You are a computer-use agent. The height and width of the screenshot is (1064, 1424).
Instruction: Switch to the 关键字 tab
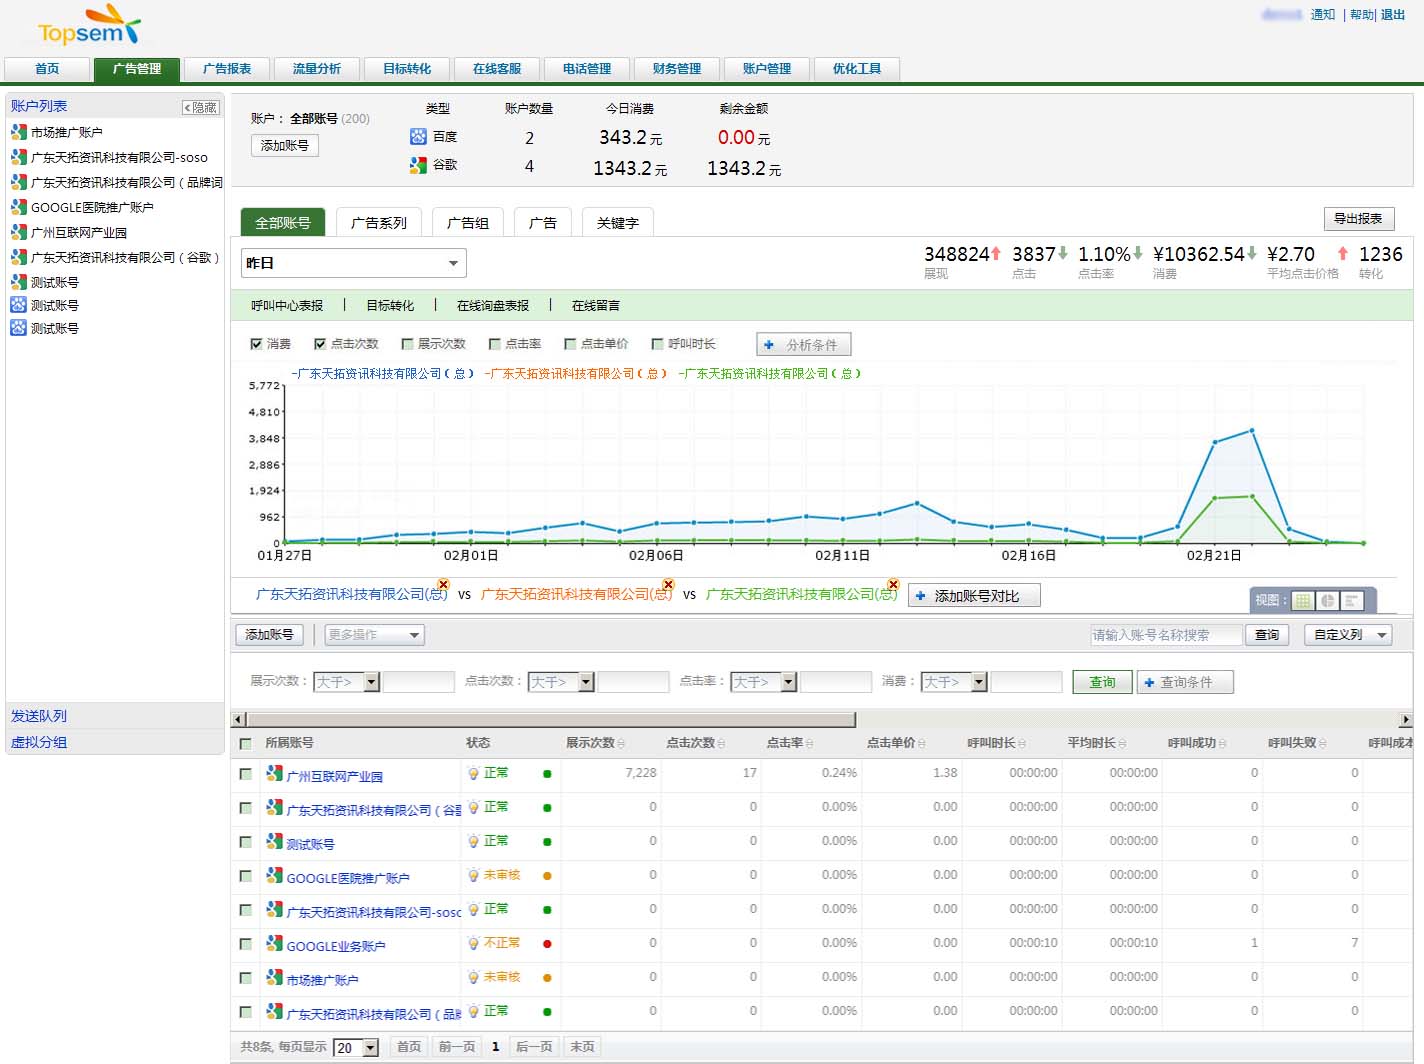[x=618, y=222]
